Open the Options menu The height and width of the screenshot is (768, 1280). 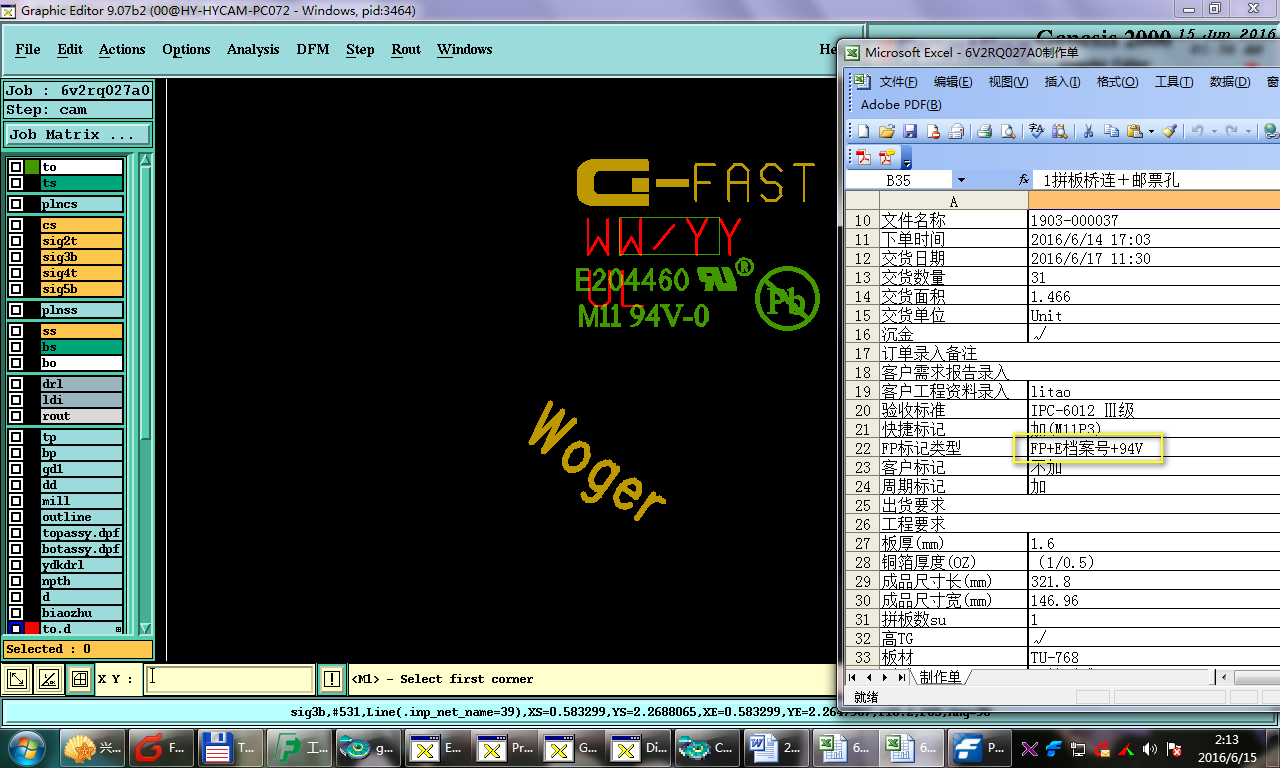[186, 49]
